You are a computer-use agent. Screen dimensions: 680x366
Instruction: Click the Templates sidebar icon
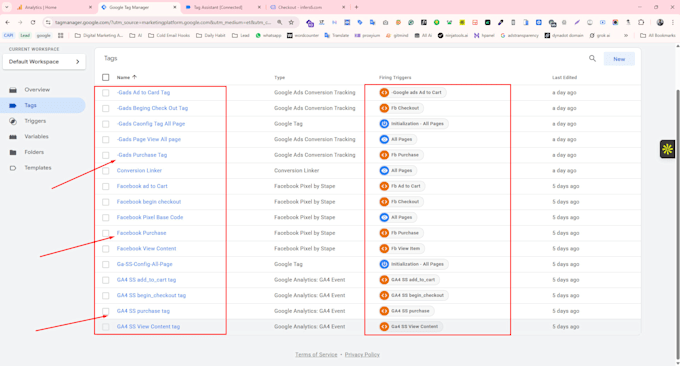[x=13, y=168]
